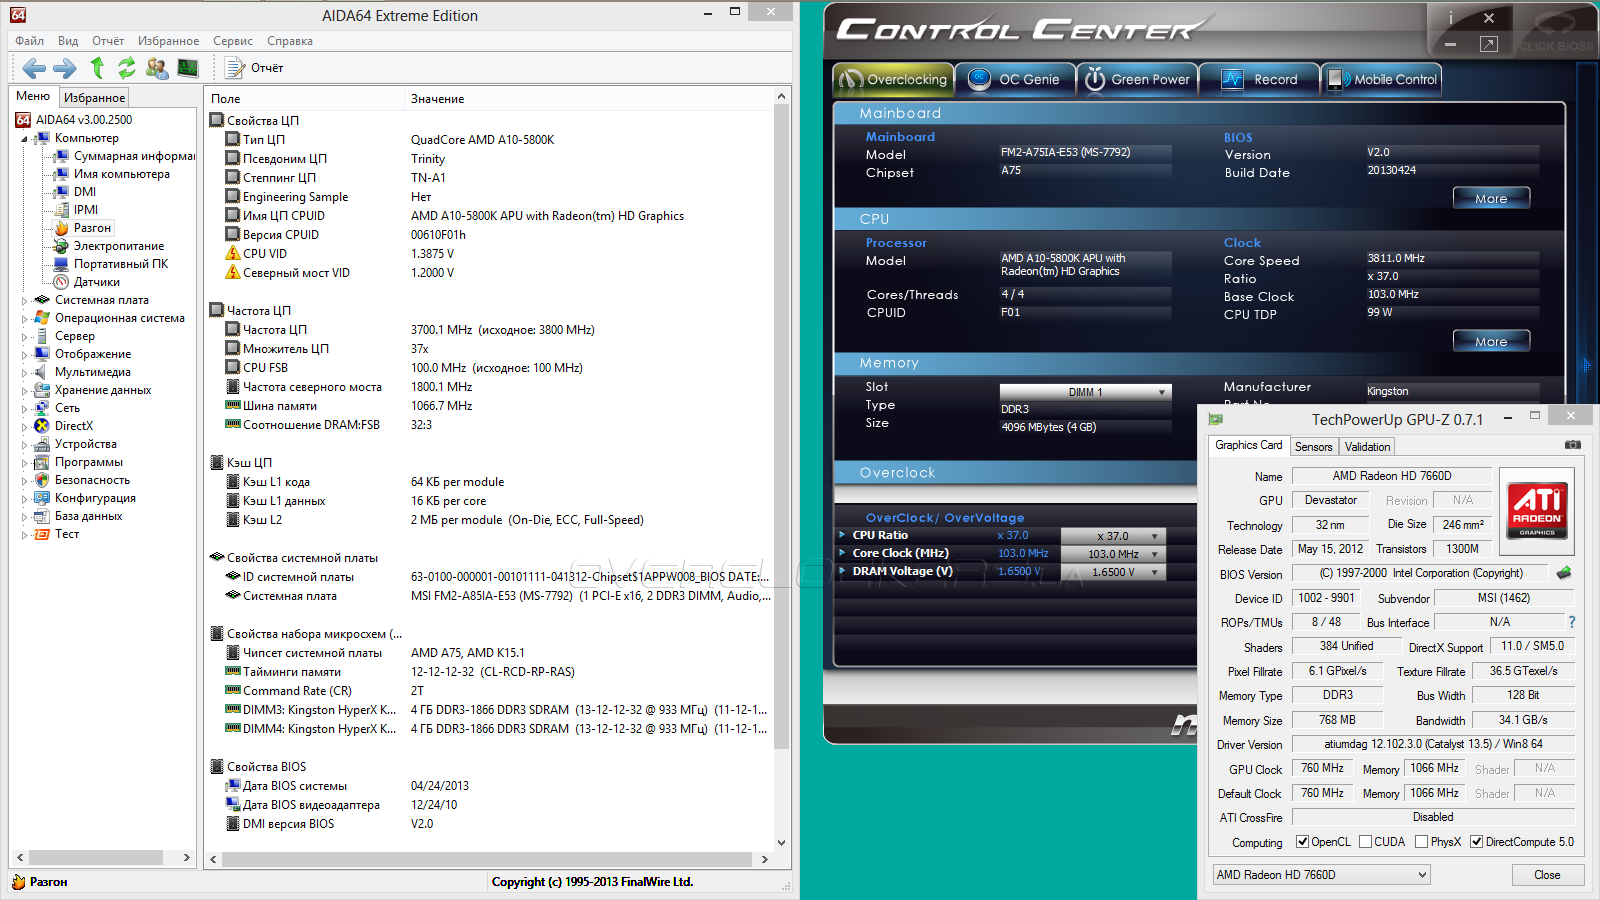Click the Множитель ЦП row showing 37x
The height and width of the screenshot is (900, 1600).
(490, 349)
